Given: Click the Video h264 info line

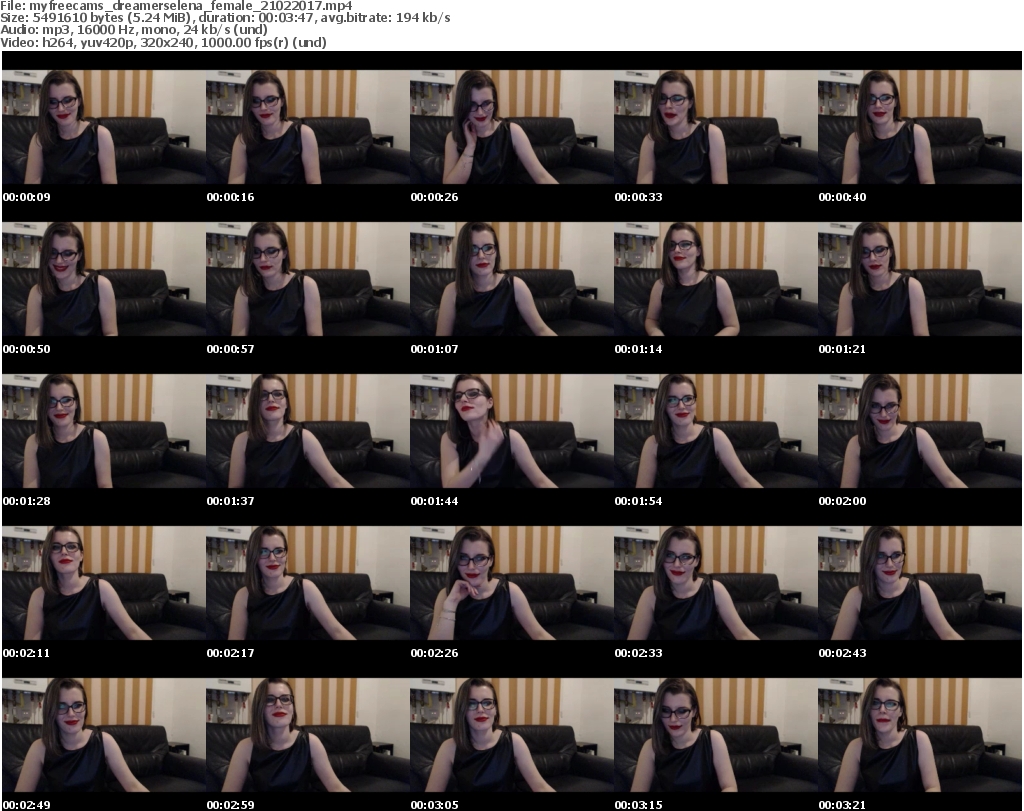Looking at the screenshot, I should coord(163,42).
